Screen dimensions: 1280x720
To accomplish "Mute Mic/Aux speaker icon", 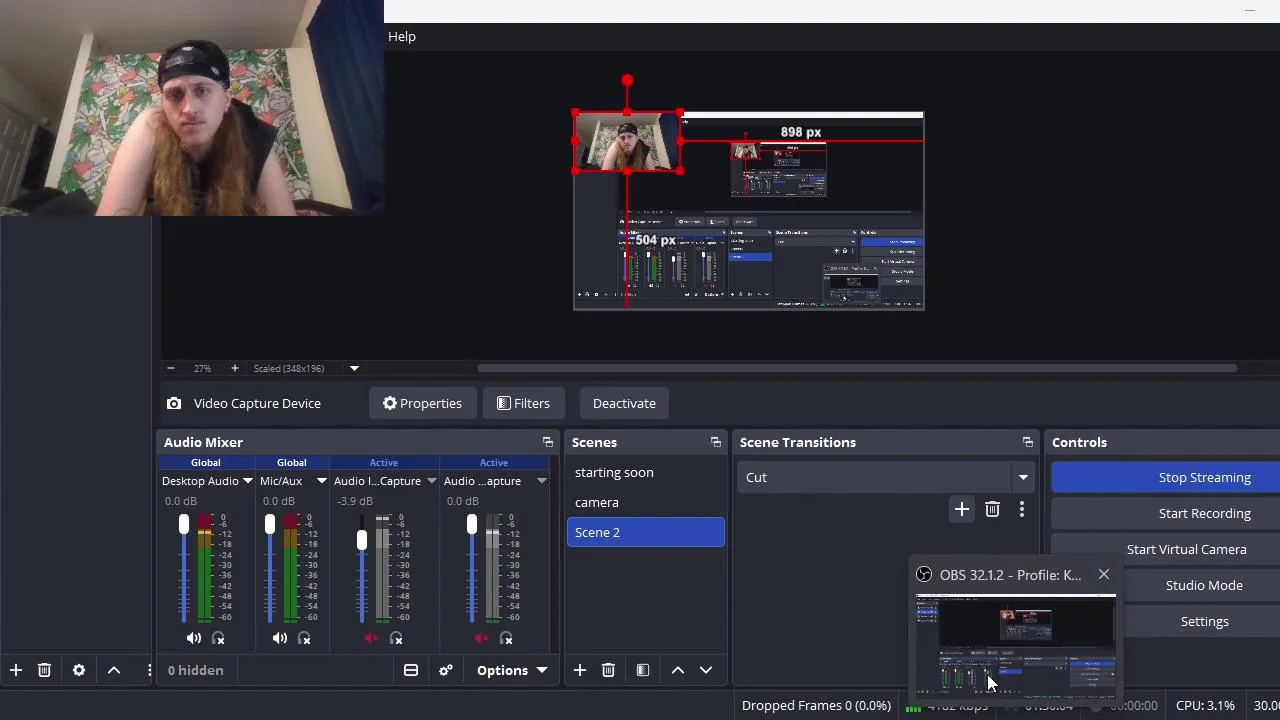I will 280,638.
